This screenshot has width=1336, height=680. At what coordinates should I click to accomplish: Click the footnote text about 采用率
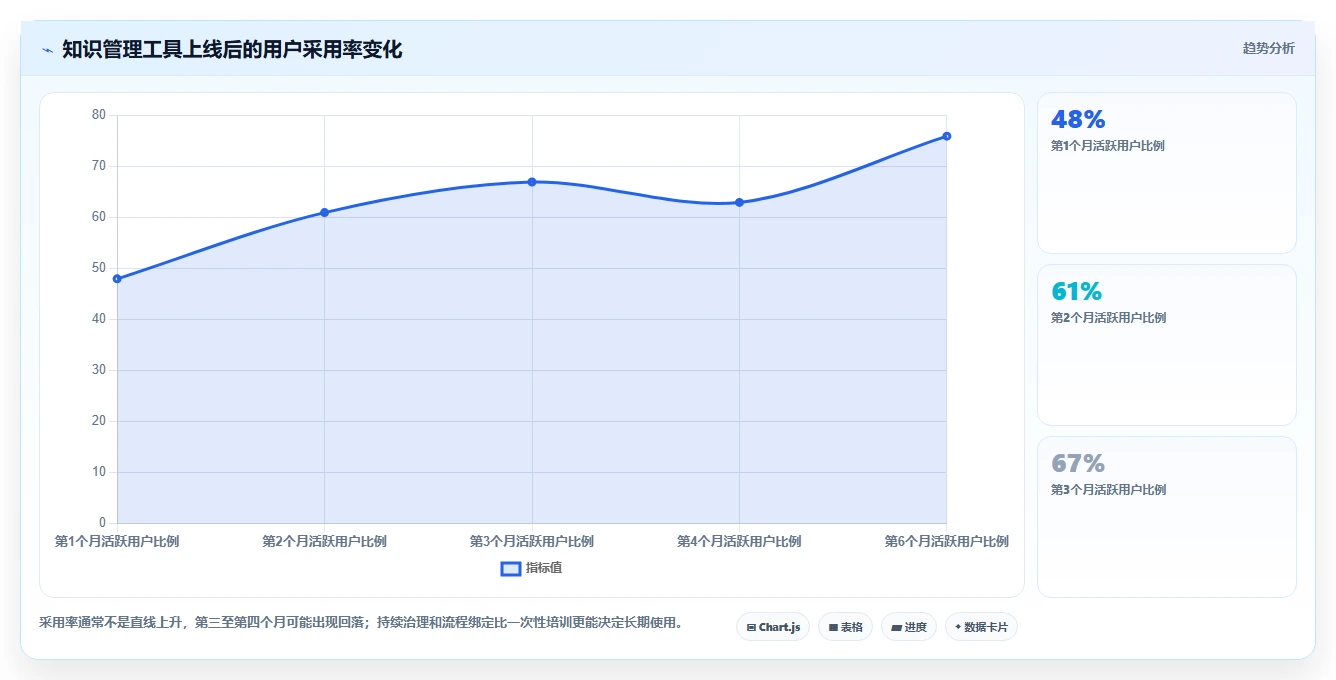coord(361,622)
